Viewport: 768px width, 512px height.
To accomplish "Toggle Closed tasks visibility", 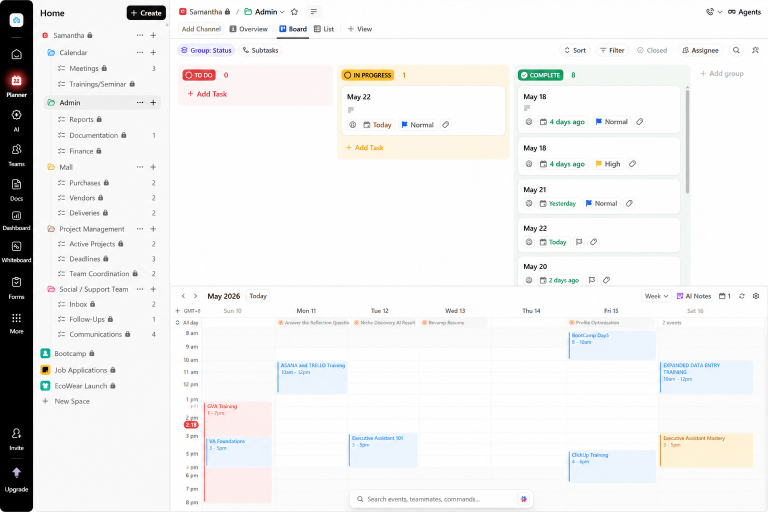I will coord(652,50).
